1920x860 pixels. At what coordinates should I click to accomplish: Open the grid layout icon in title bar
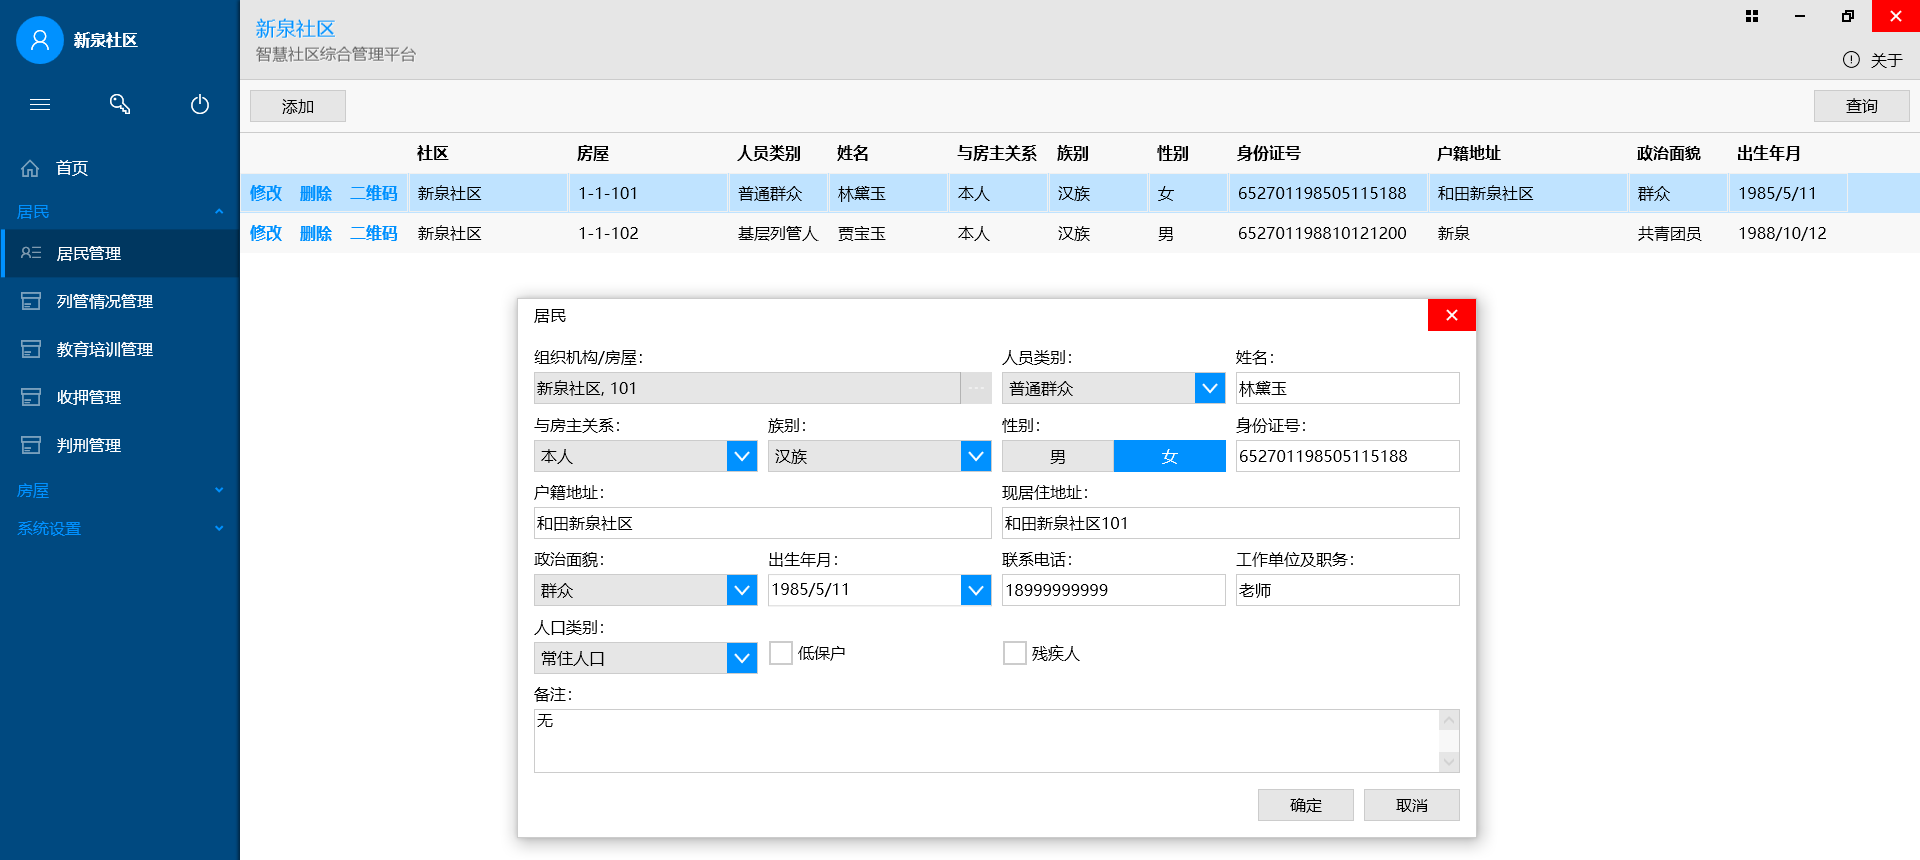pyautogui.click(x=1752, y=16)
